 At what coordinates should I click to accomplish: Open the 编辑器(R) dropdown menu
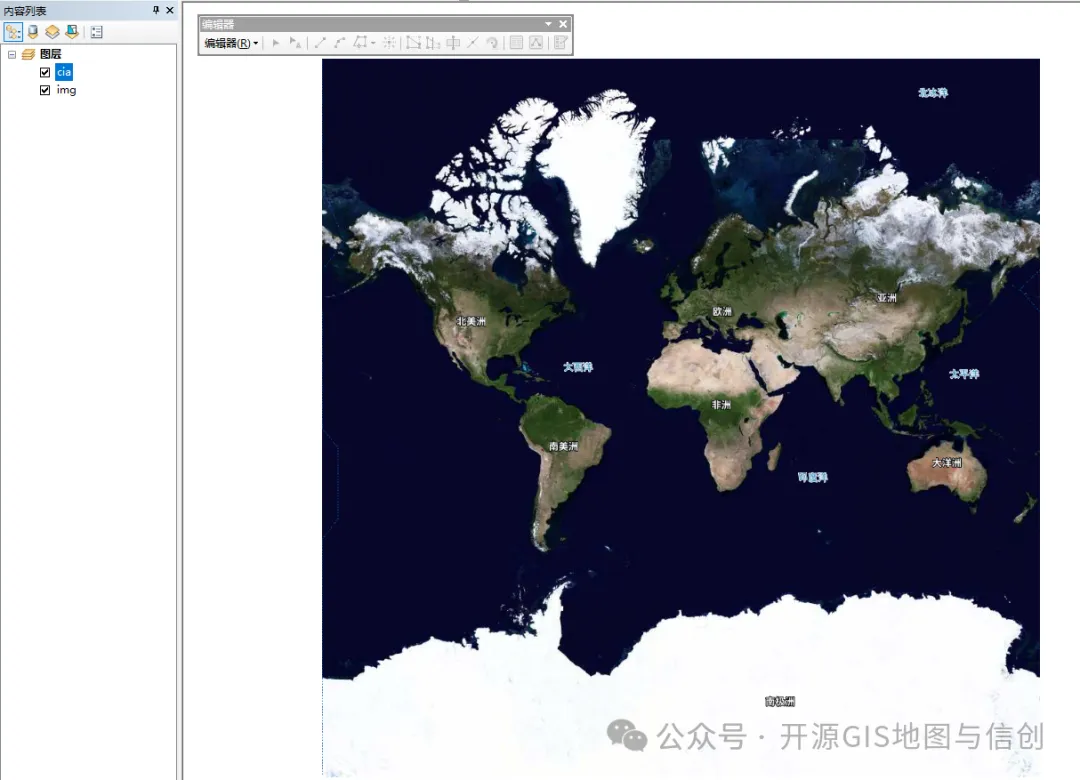231,43
